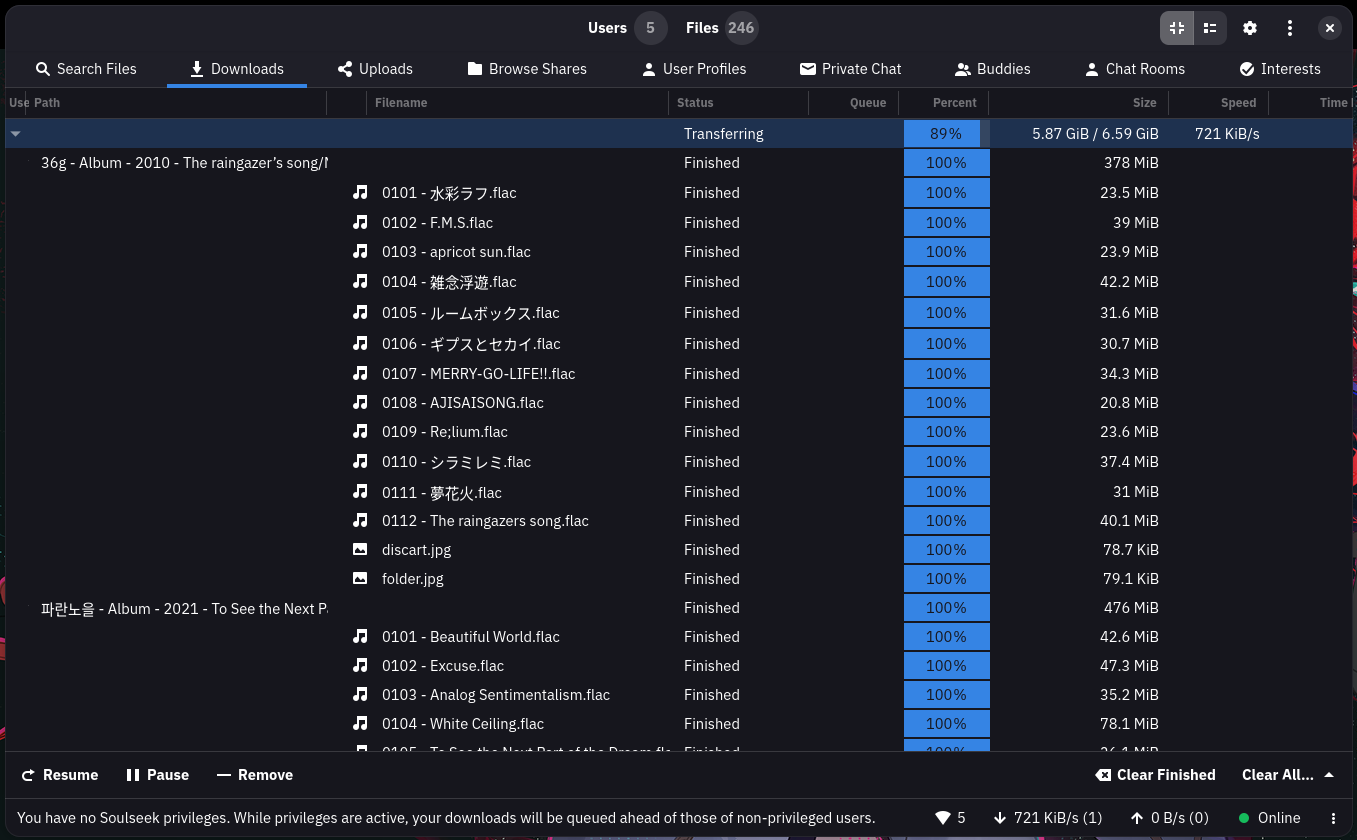
Task: Click the music note icon for F.M.S.flac
Action: [x=360, y=222]
